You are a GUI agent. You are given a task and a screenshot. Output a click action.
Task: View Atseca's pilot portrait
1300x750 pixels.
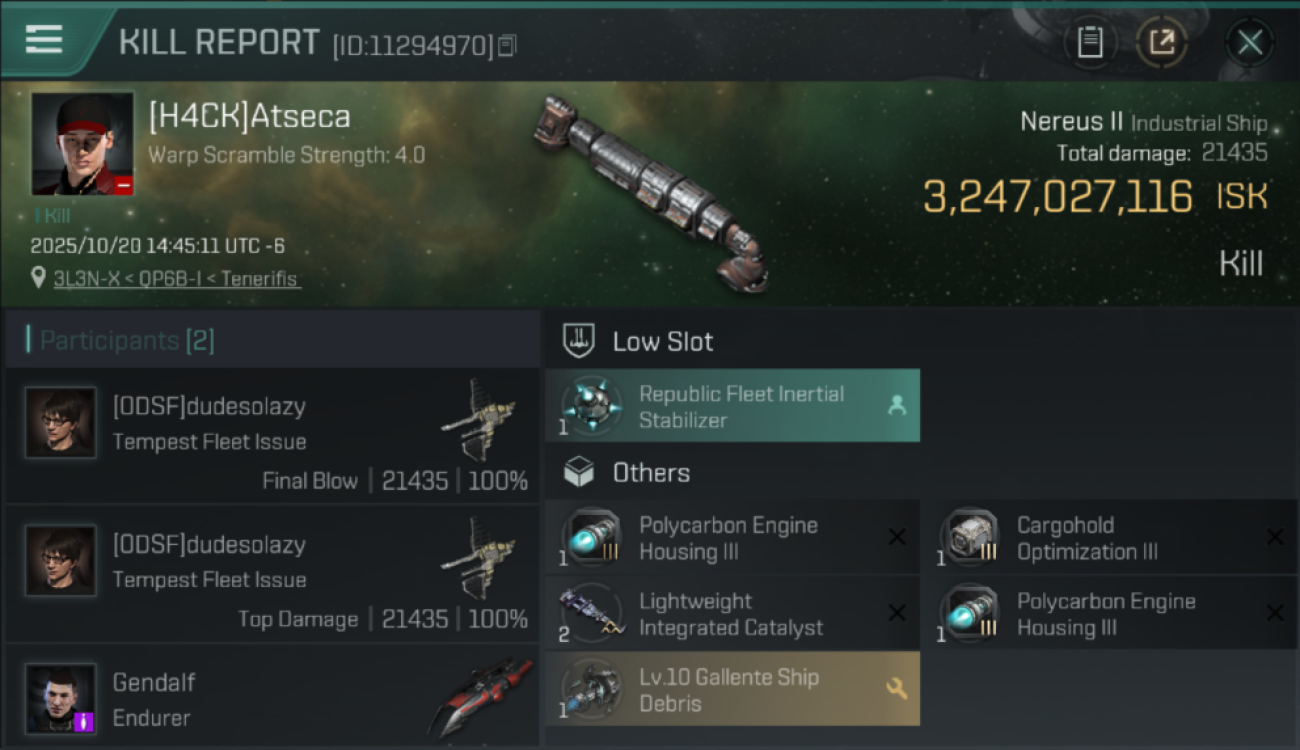82,143
